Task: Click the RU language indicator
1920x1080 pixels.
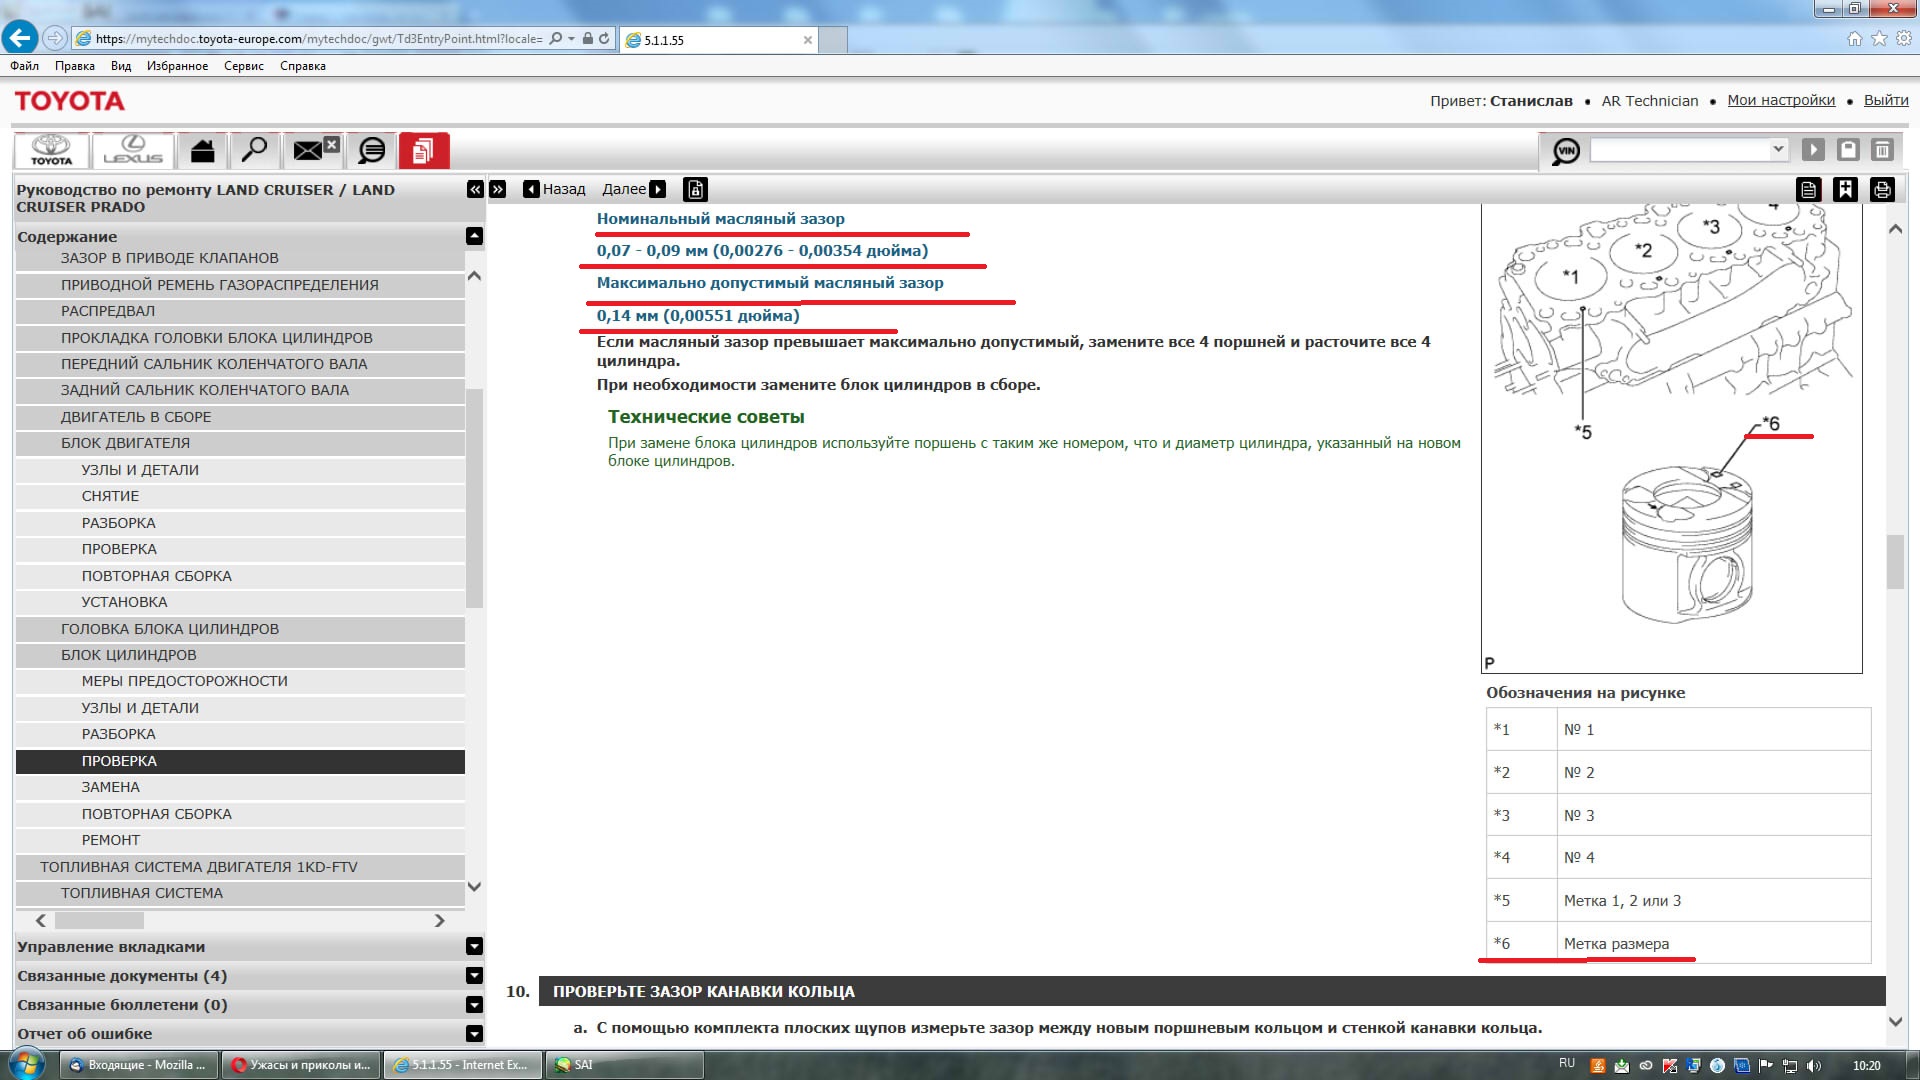Action: click(1566, 1063)
